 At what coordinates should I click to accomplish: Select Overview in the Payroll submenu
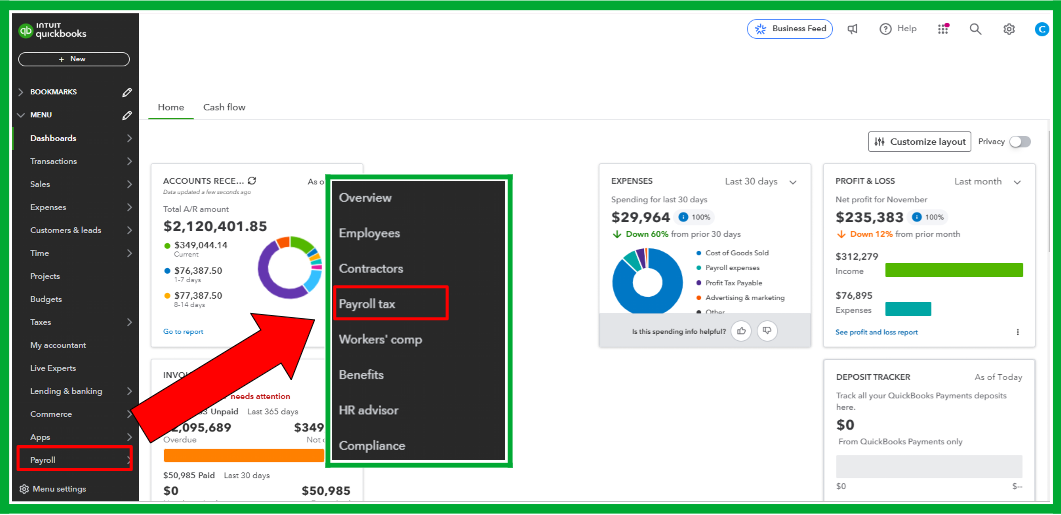point(365,198)
